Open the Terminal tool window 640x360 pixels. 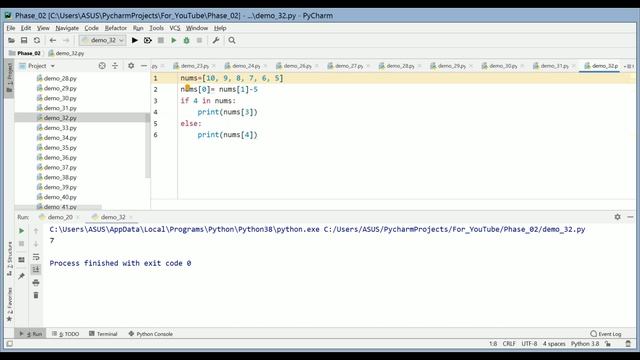103,334
